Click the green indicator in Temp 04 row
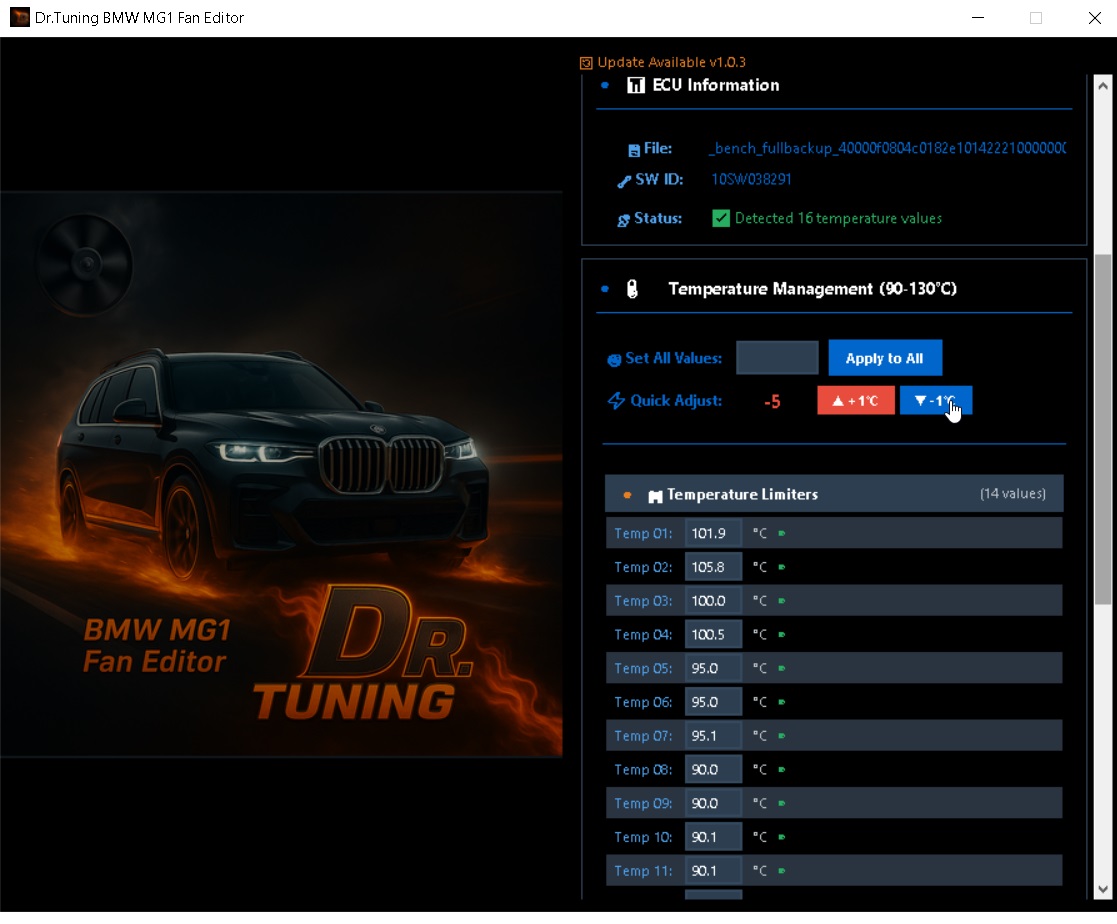This screenshot has width=1117, height=924. tap(781, 635)
